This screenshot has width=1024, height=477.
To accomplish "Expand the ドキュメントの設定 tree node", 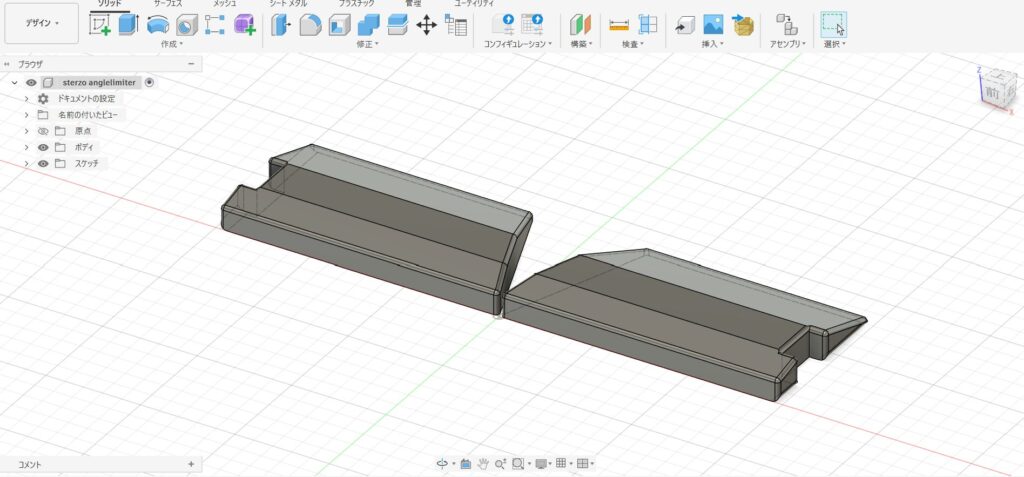I will click(x=27, y=99).
